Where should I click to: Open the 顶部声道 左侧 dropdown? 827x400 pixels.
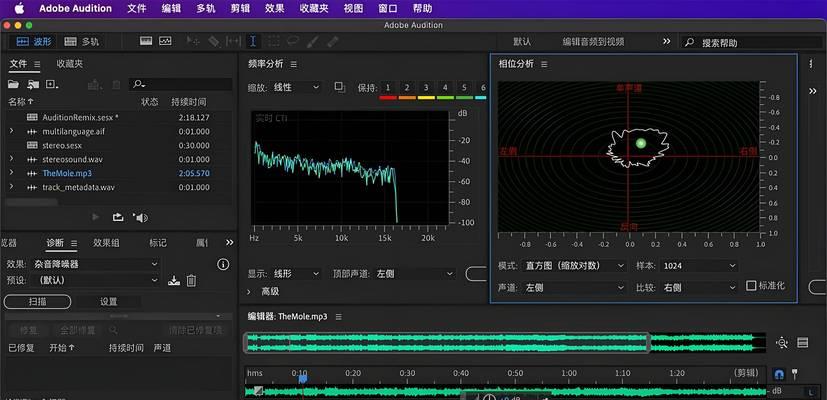click(x=414, y=274)
